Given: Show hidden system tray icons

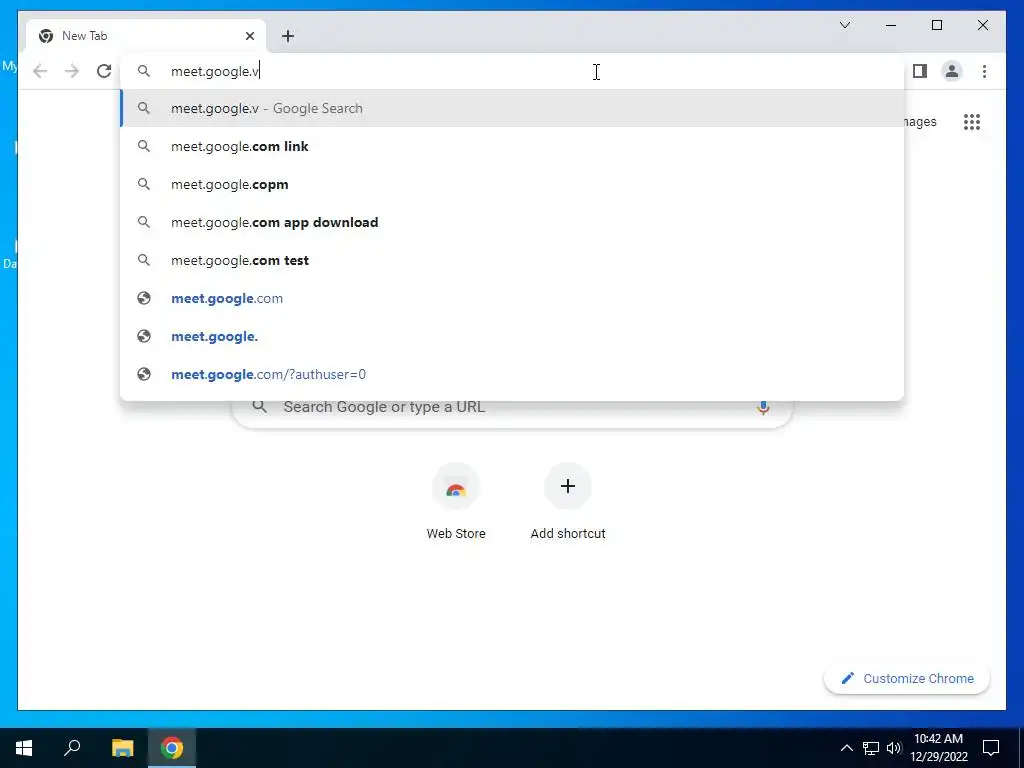Looking at the screenshot, I should (846, 748).
